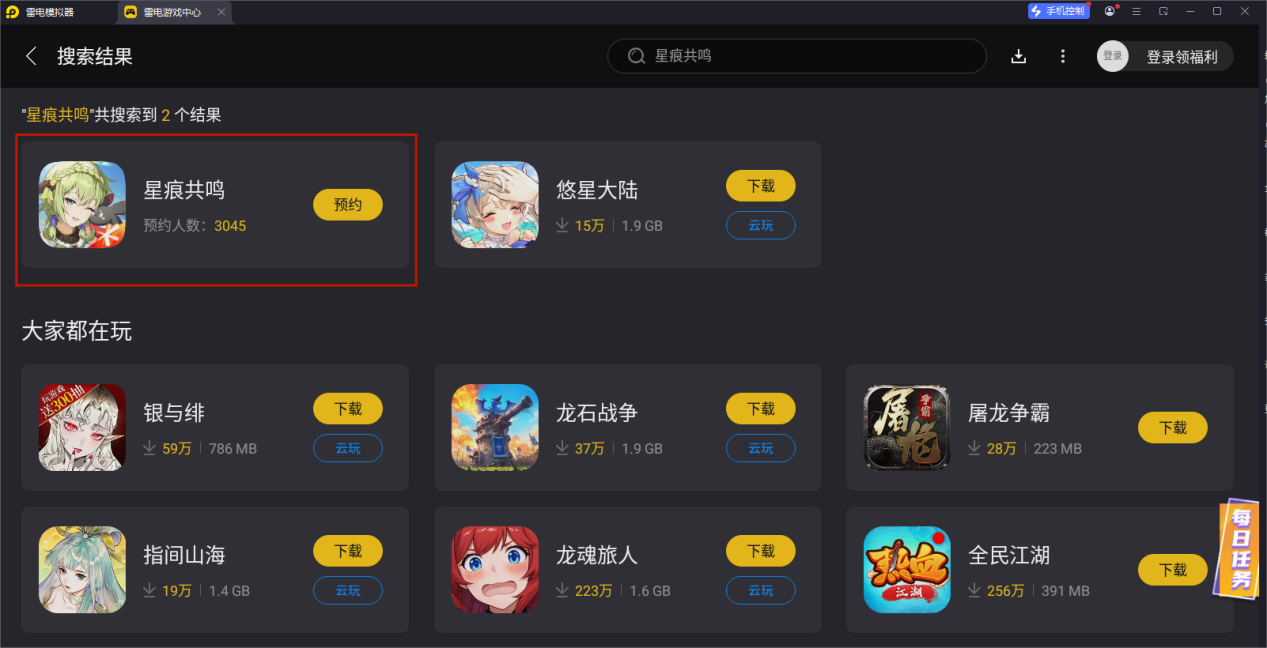Open the 屠龙争霸 game icon
This screenshot has width=1267, height=648.
click(907, 427)
